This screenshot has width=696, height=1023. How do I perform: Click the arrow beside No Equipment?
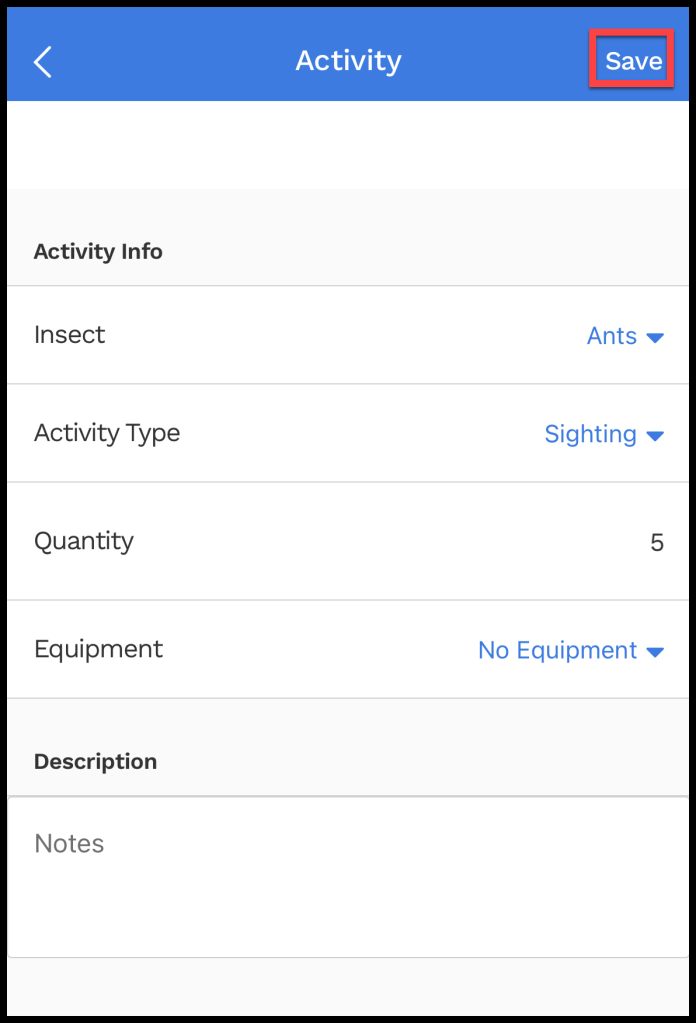pos(655,652)
